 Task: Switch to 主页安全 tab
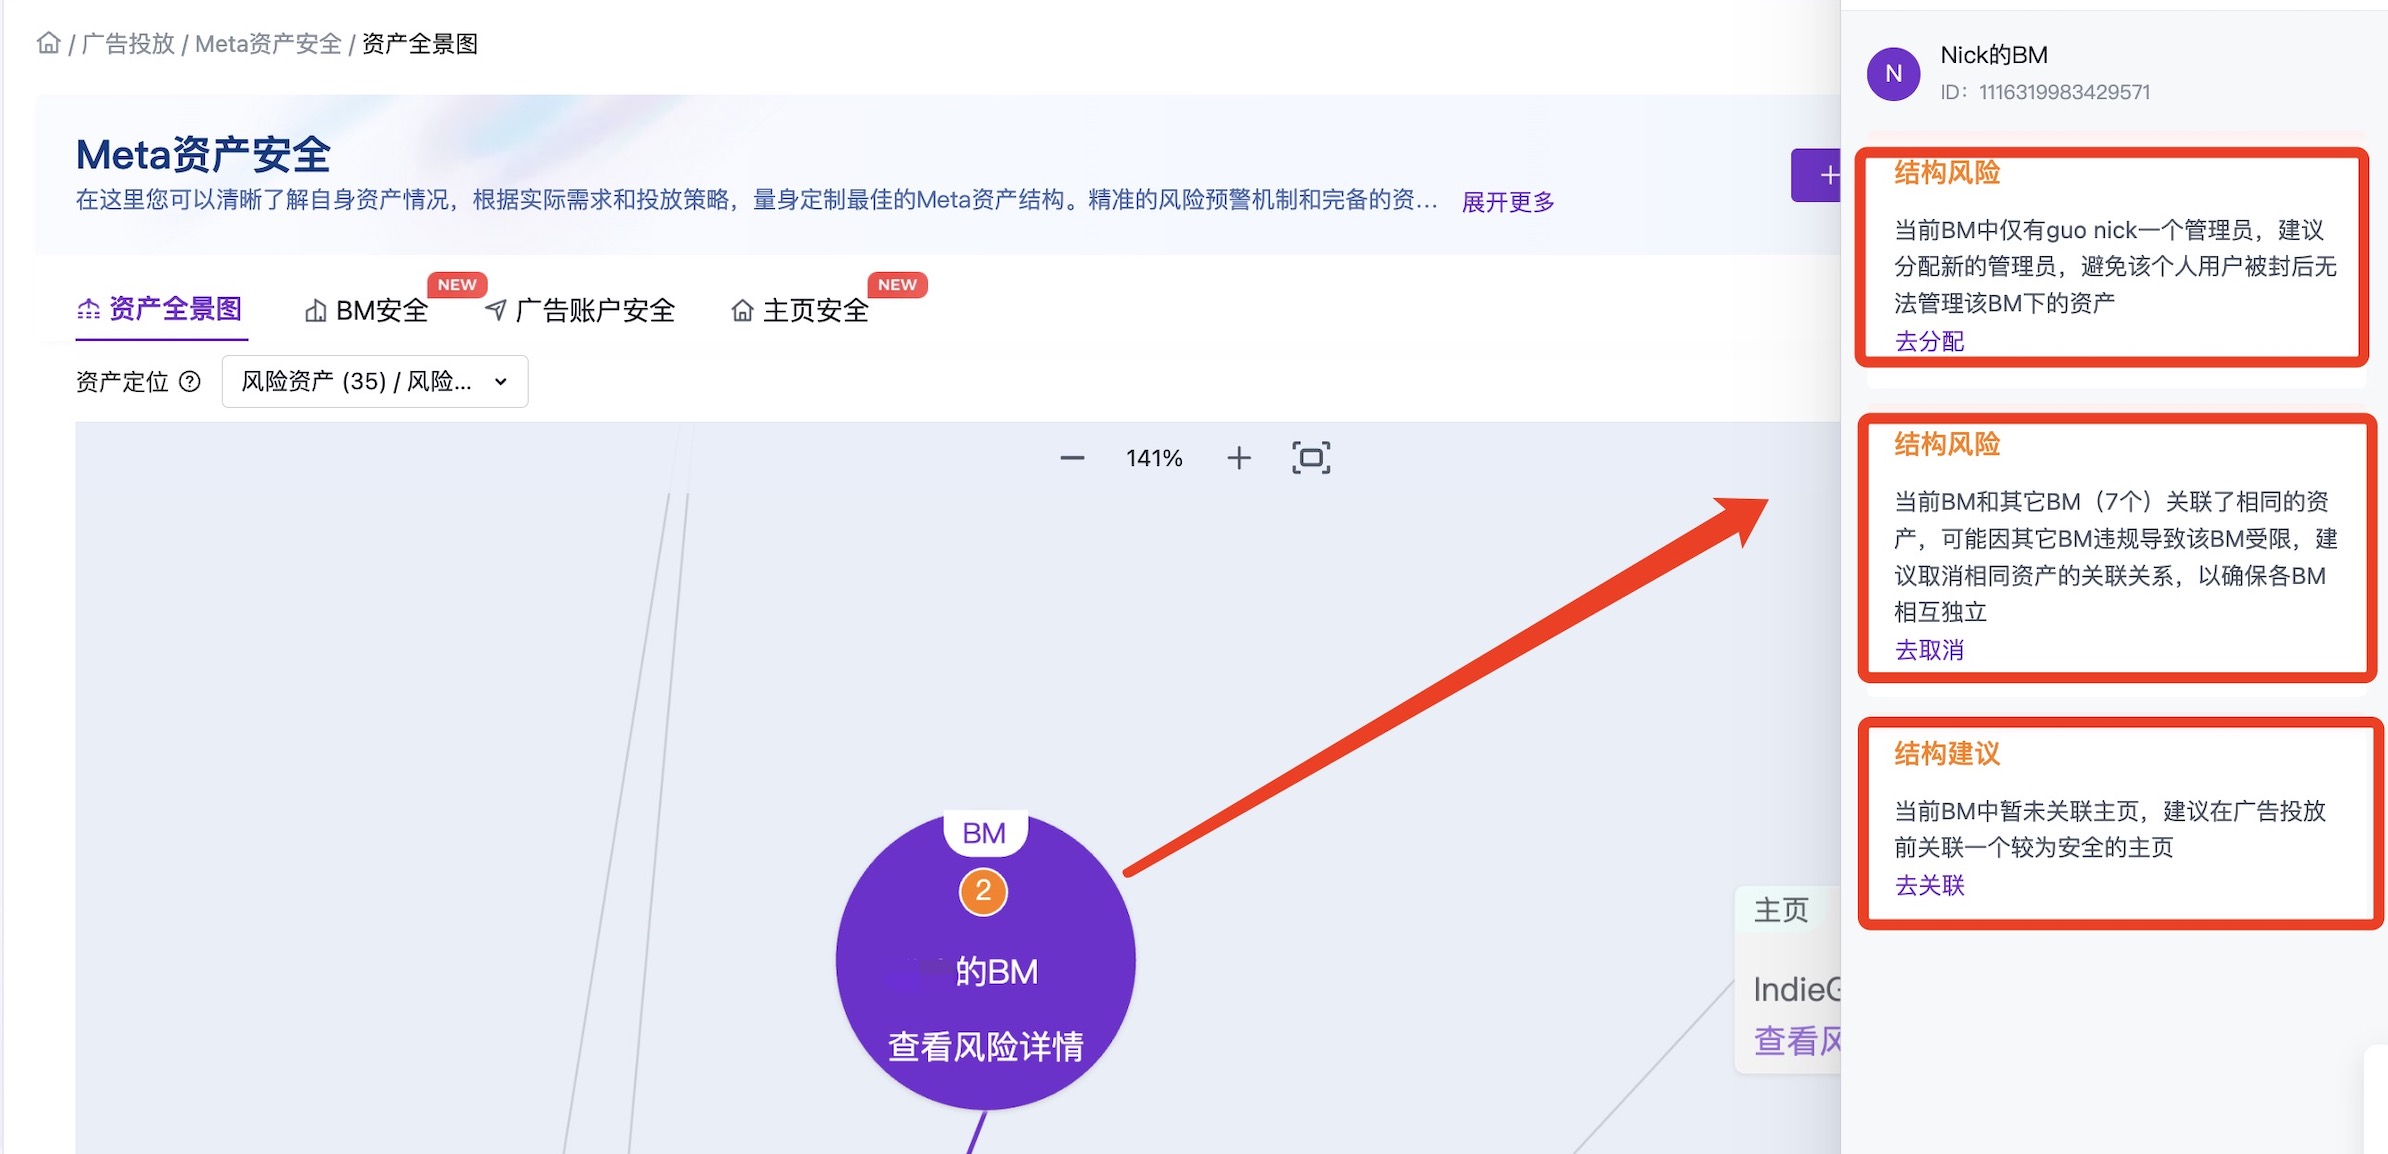(800, 311)
